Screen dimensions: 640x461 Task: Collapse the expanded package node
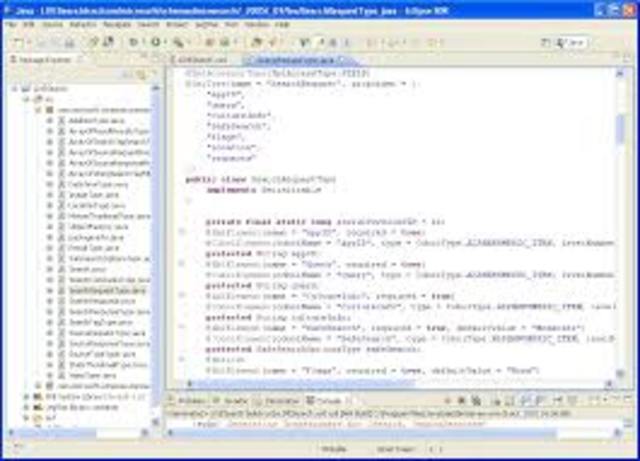click(x=38, y=110)
